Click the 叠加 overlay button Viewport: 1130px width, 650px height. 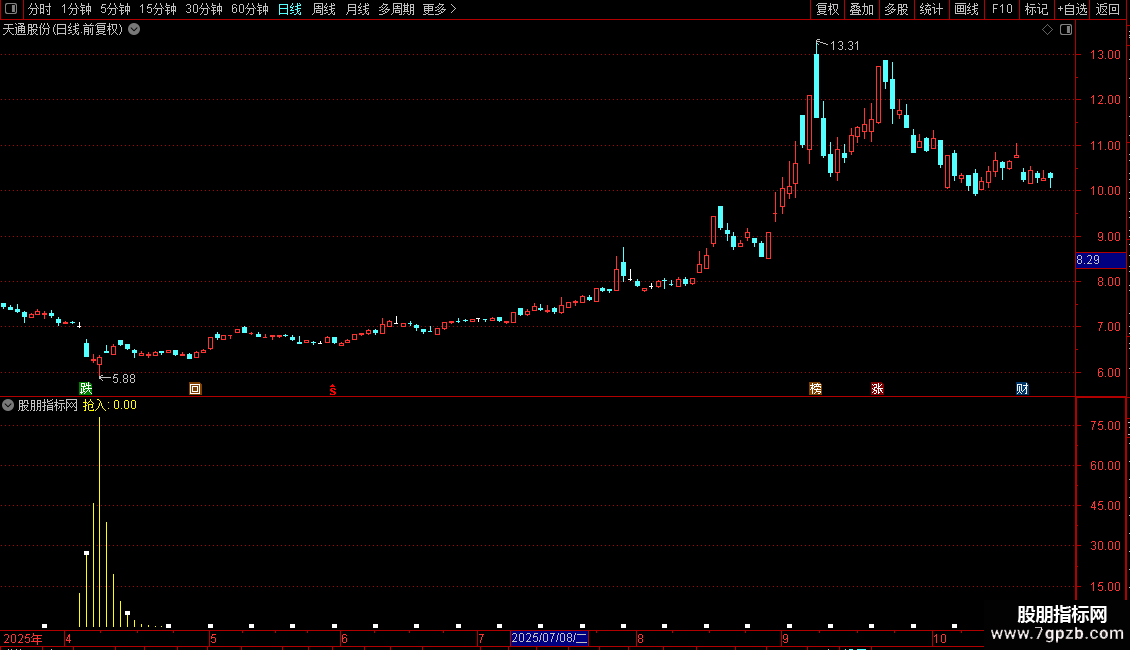[x=861, y=9]
